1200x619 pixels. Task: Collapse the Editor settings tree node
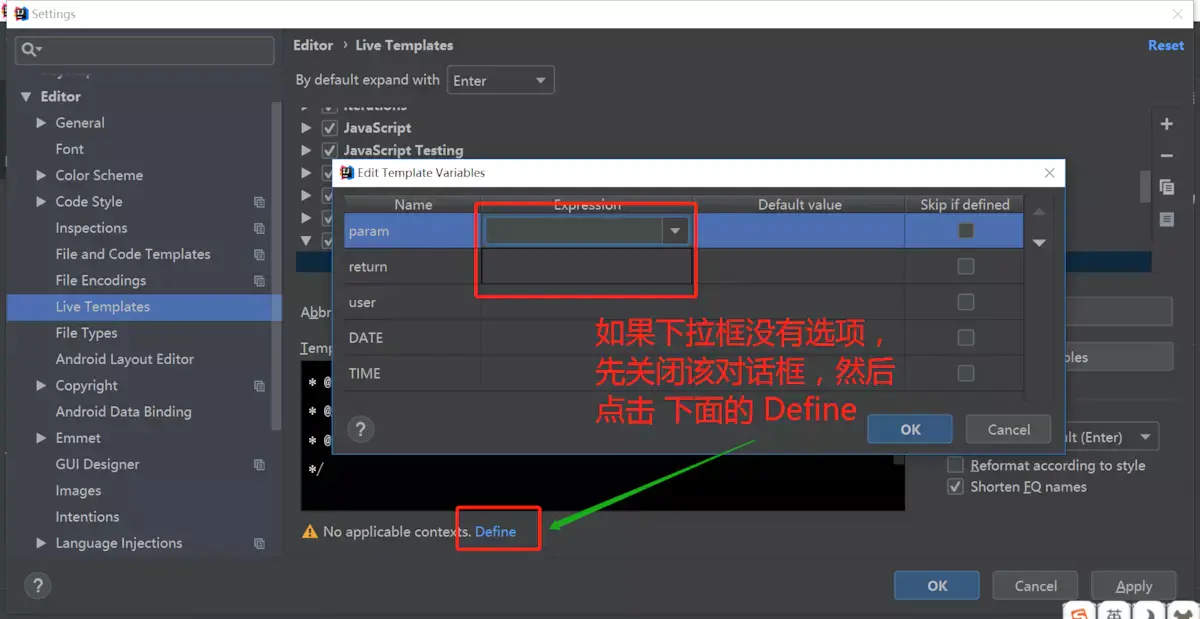coord(26,97)
